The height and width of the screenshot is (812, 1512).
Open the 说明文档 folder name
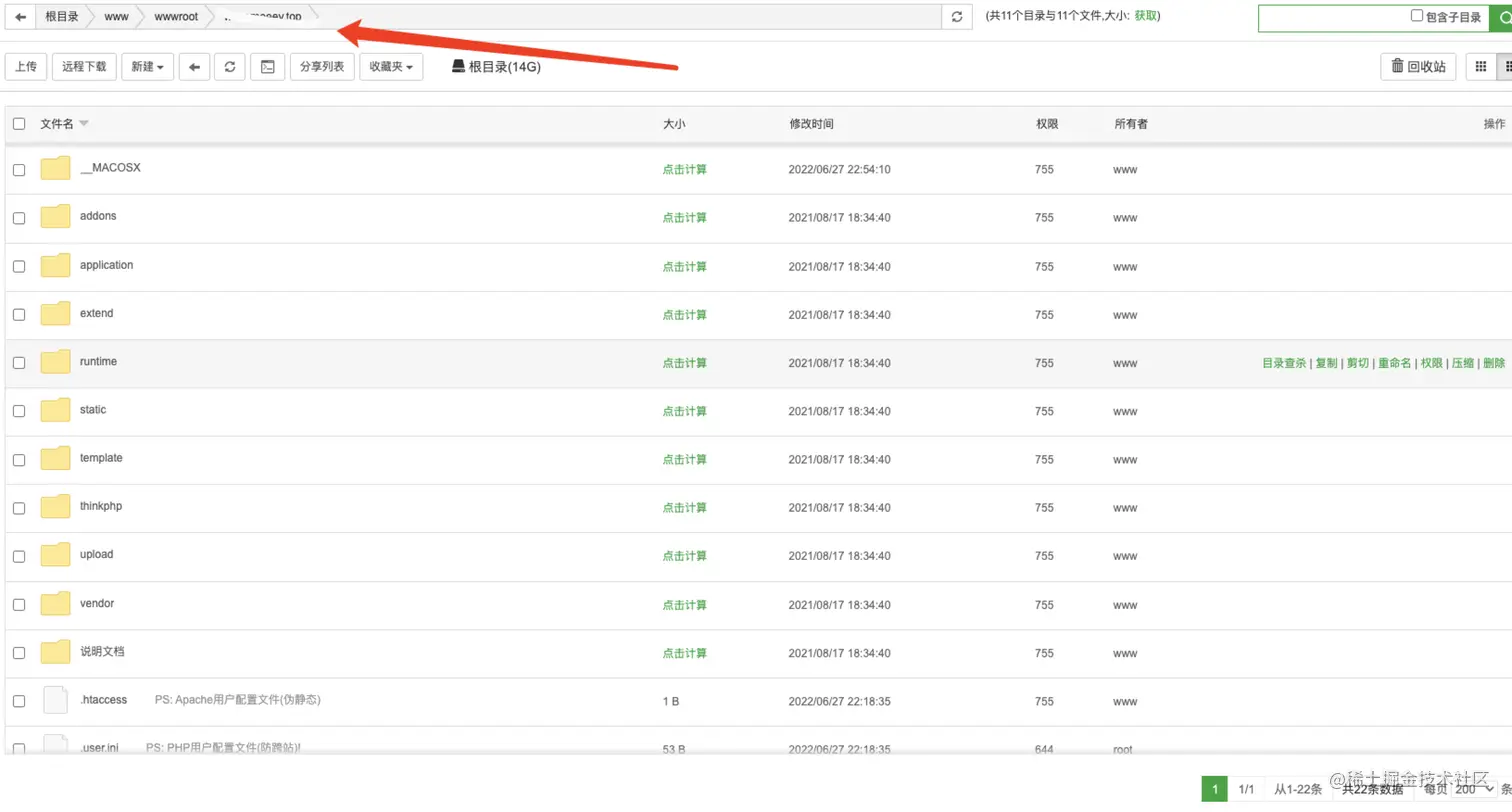click(x=102, y=652)
